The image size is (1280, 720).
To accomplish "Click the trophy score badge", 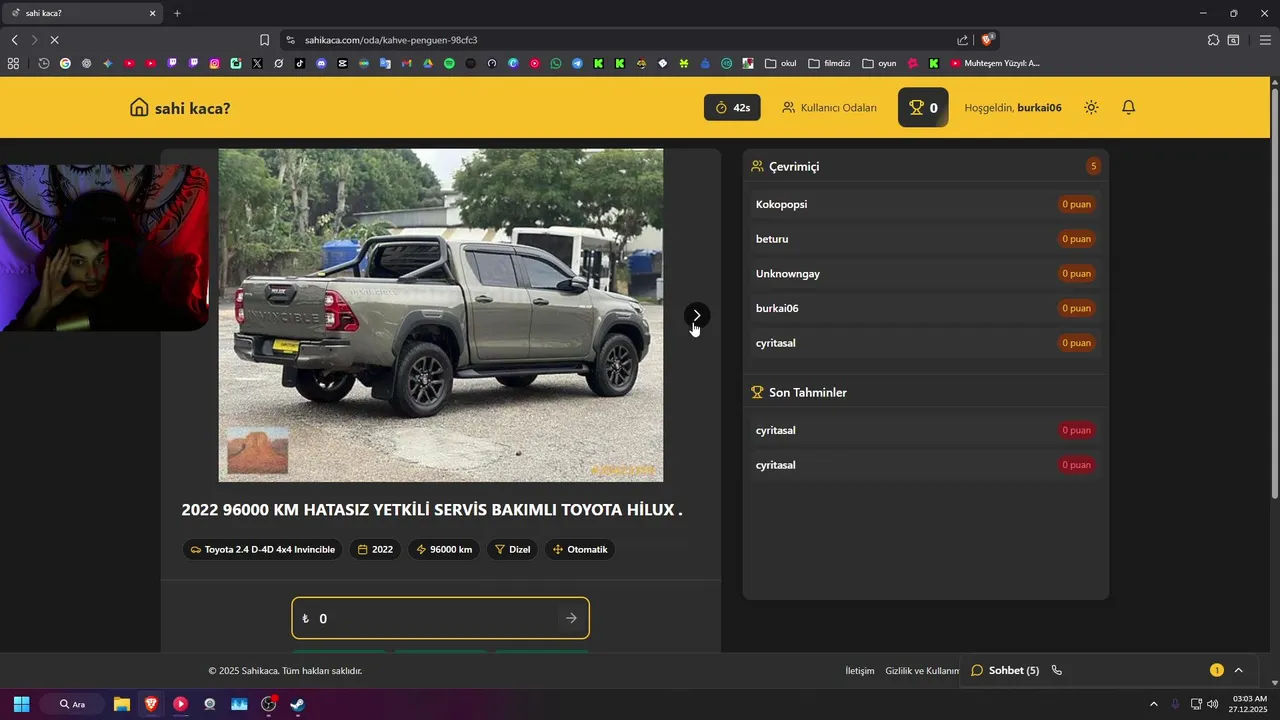I will (x=923, y=107).
